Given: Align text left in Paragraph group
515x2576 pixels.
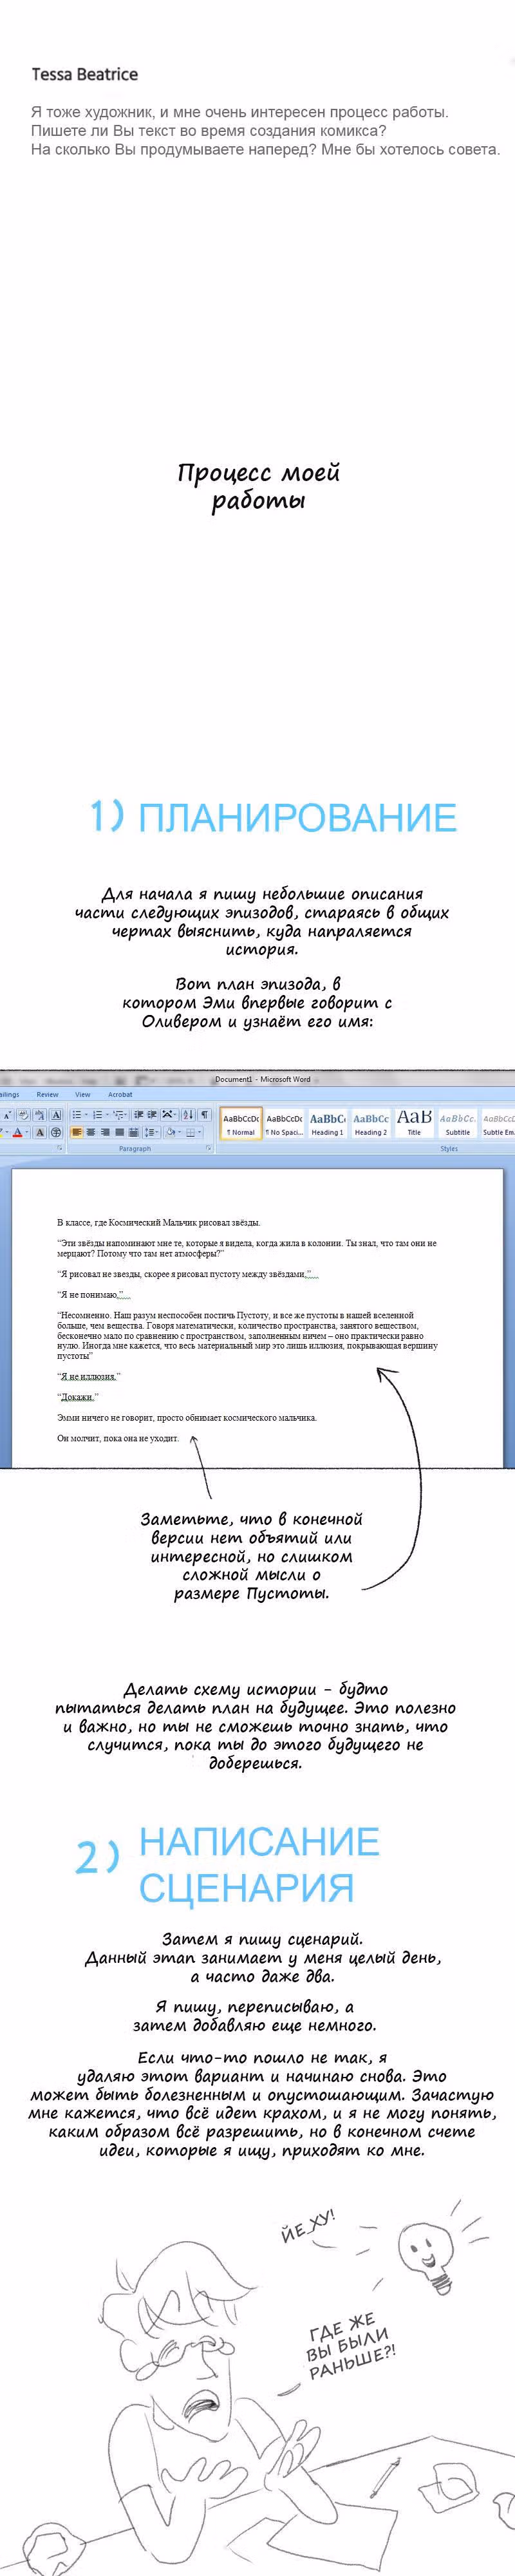Looking at the screenshot, I should click(x=77, y=1132).
